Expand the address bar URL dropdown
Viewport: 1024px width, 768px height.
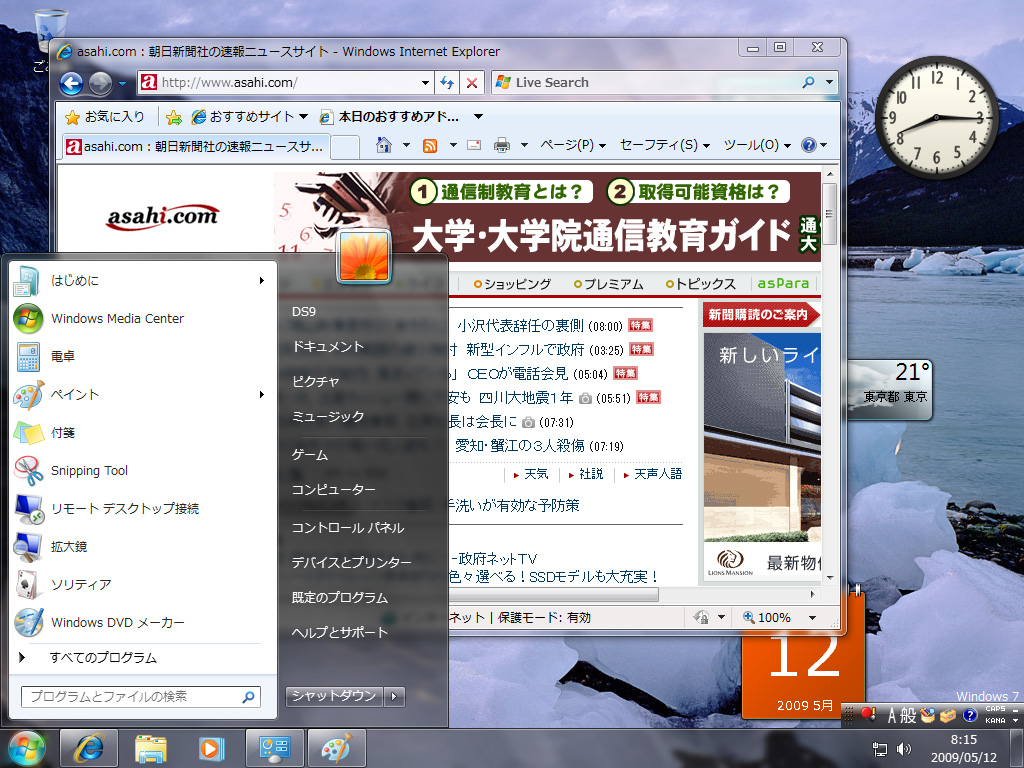click(x=425, y=83)
